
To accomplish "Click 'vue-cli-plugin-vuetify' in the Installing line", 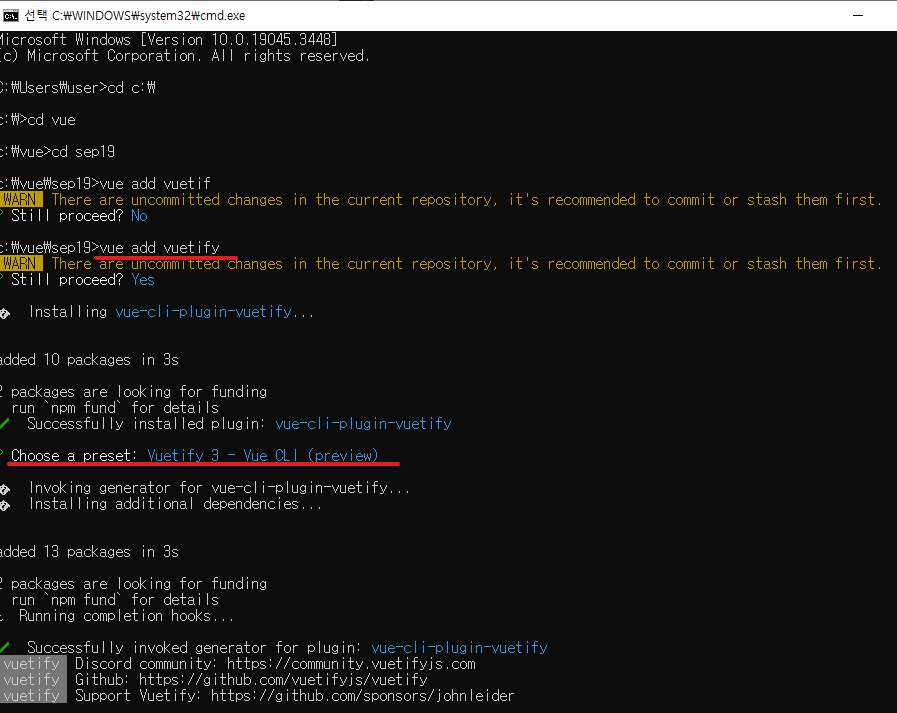I will pyautogui.click(x=204, y=312).
